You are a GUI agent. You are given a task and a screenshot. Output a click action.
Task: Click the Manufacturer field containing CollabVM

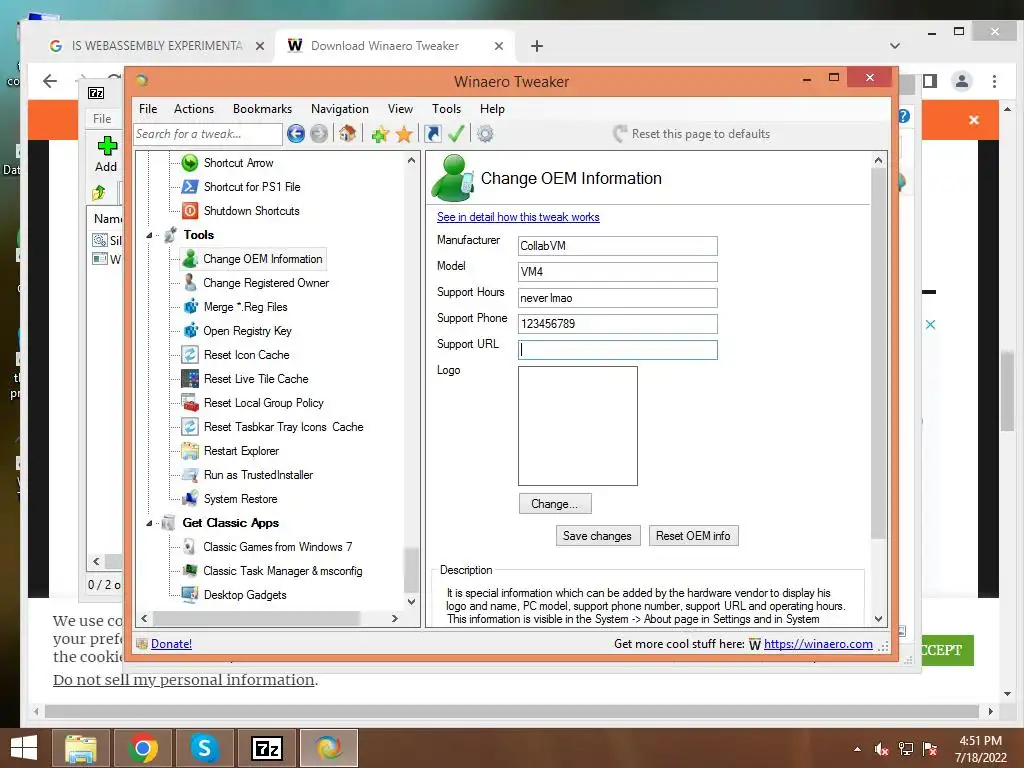click(618, 246)
